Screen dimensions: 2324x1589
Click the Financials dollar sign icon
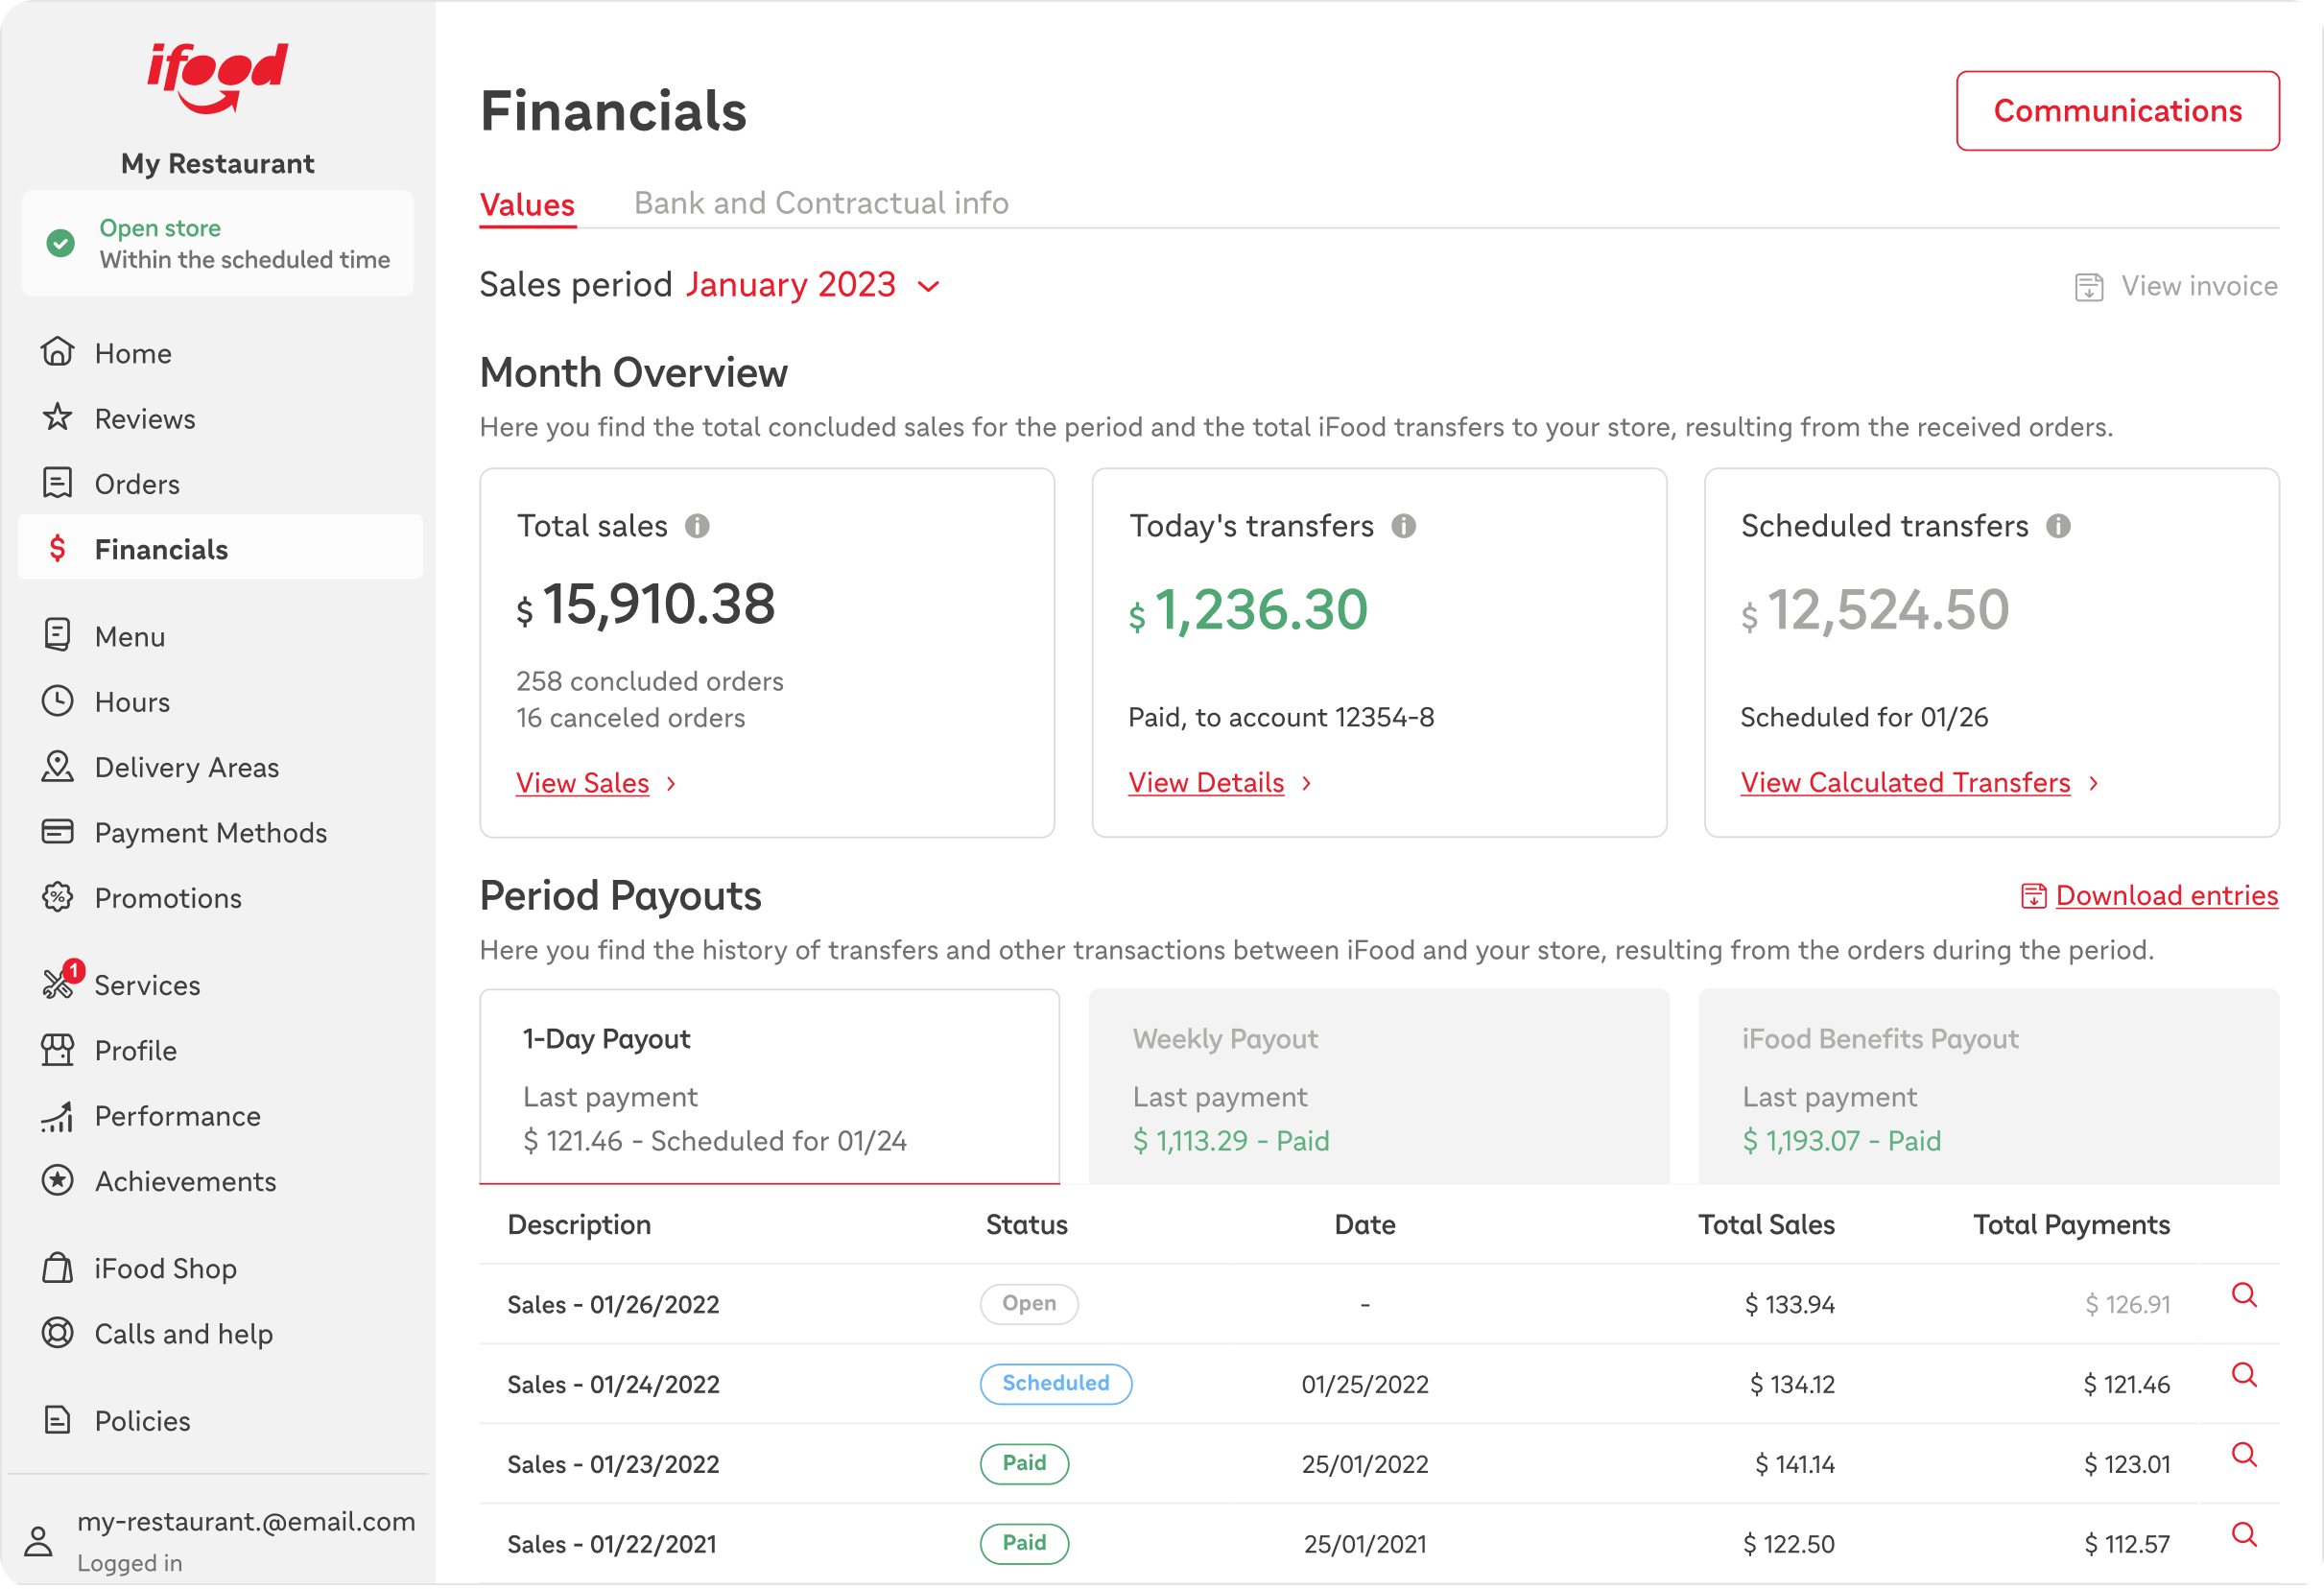pyautogui.click(x=57, y=548)
